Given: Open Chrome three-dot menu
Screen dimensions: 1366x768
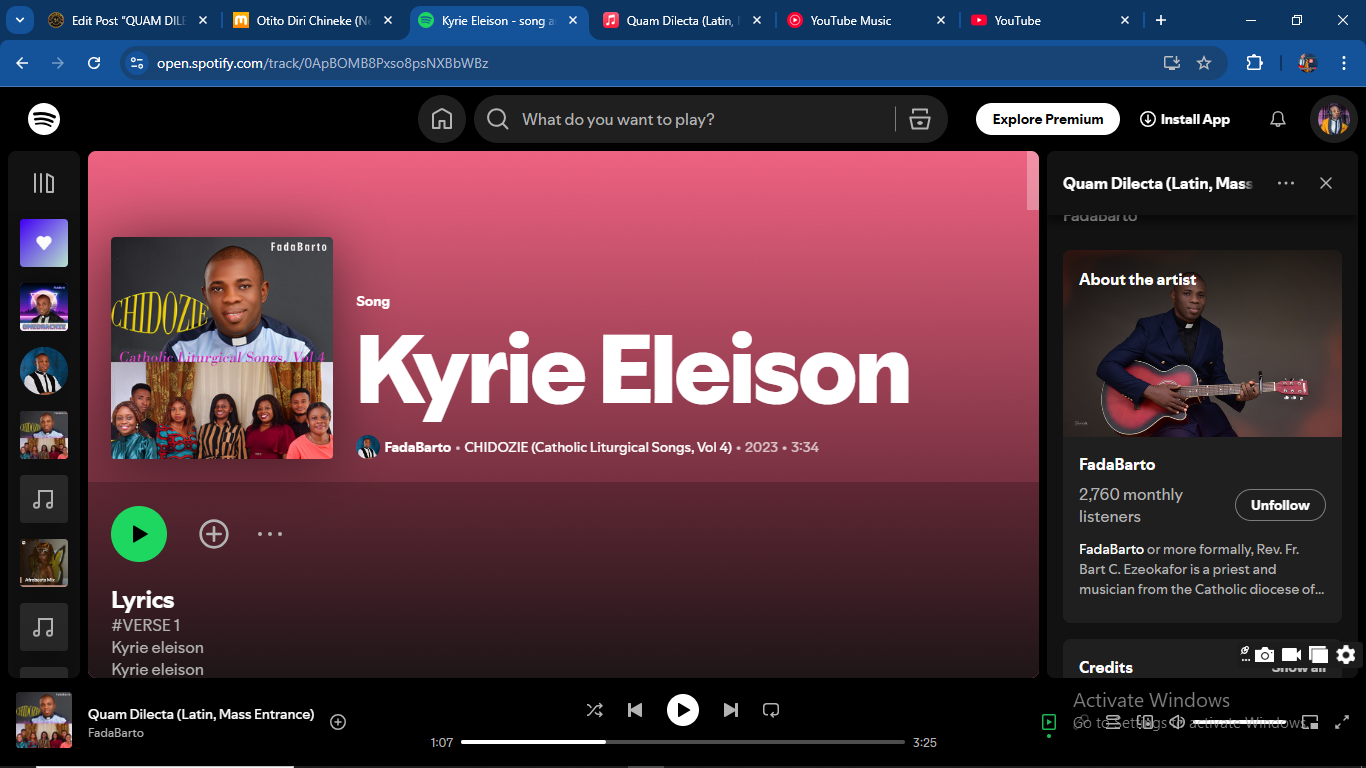Looking at the screenshot, I should [1343, 63].
